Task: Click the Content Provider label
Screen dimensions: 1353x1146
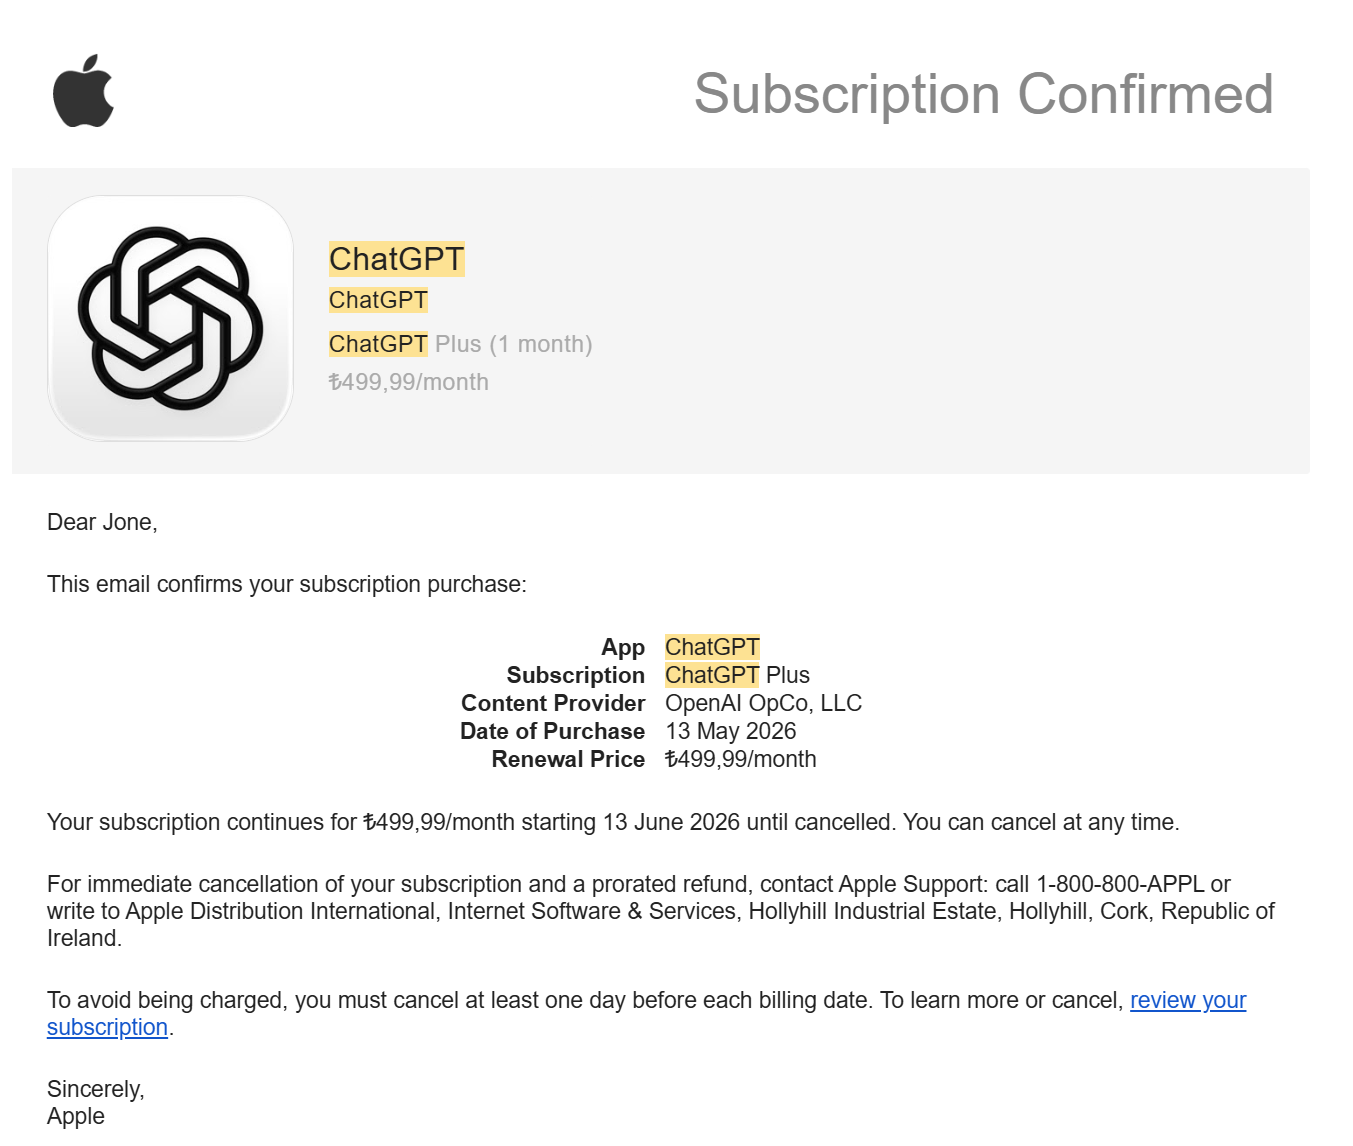Action: tap(553, 703)
